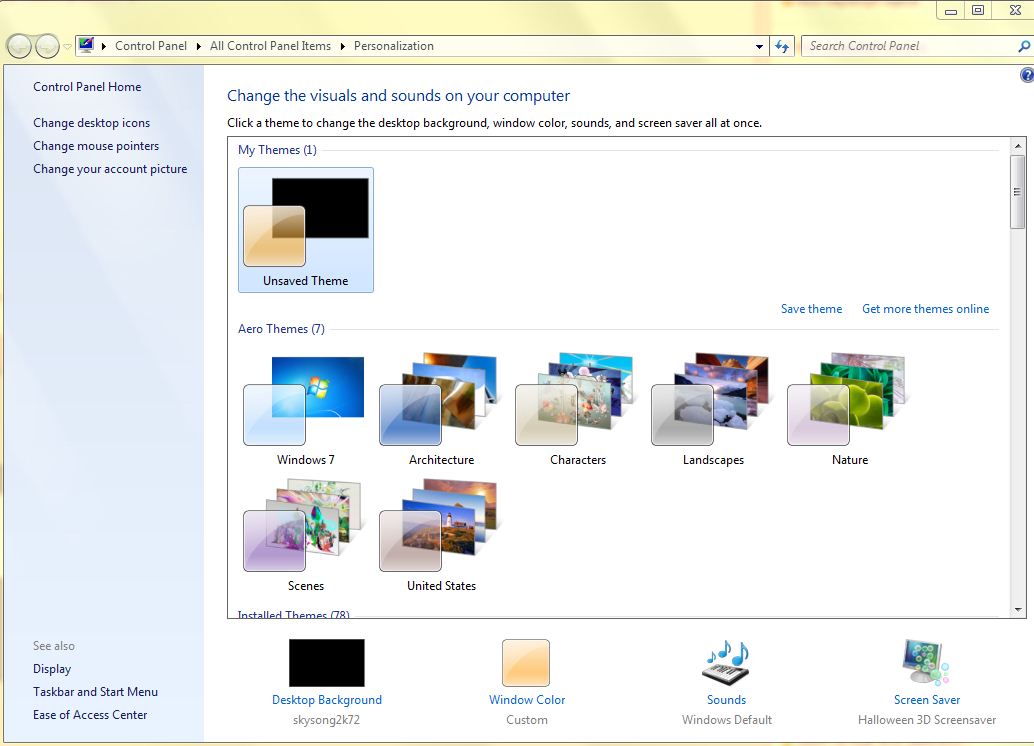The height and width of the screenshot is (746, 1034).
Task: Click the Forward navigation button
Action: tap(47, 46)
